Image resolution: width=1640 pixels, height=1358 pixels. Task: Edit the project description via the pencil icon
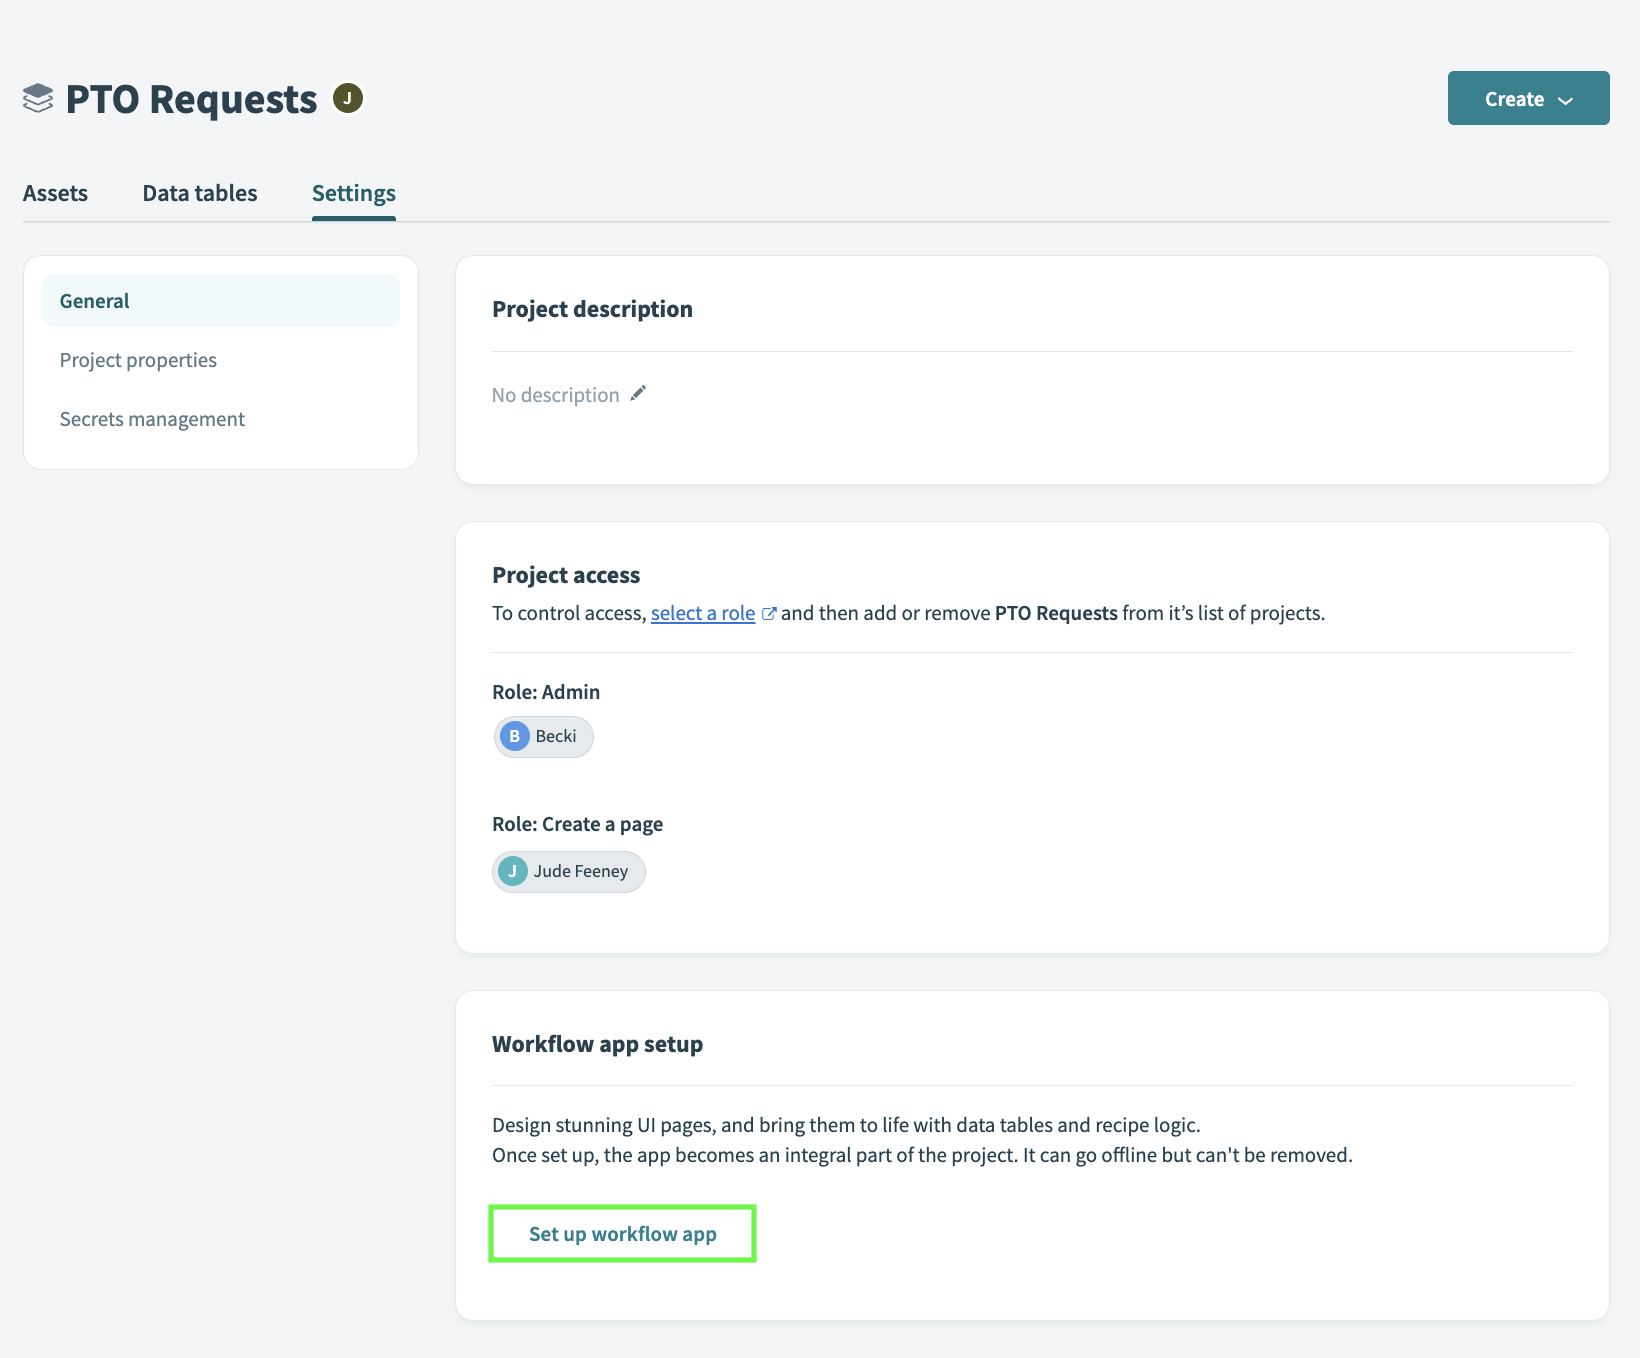(x=638, y=393)
